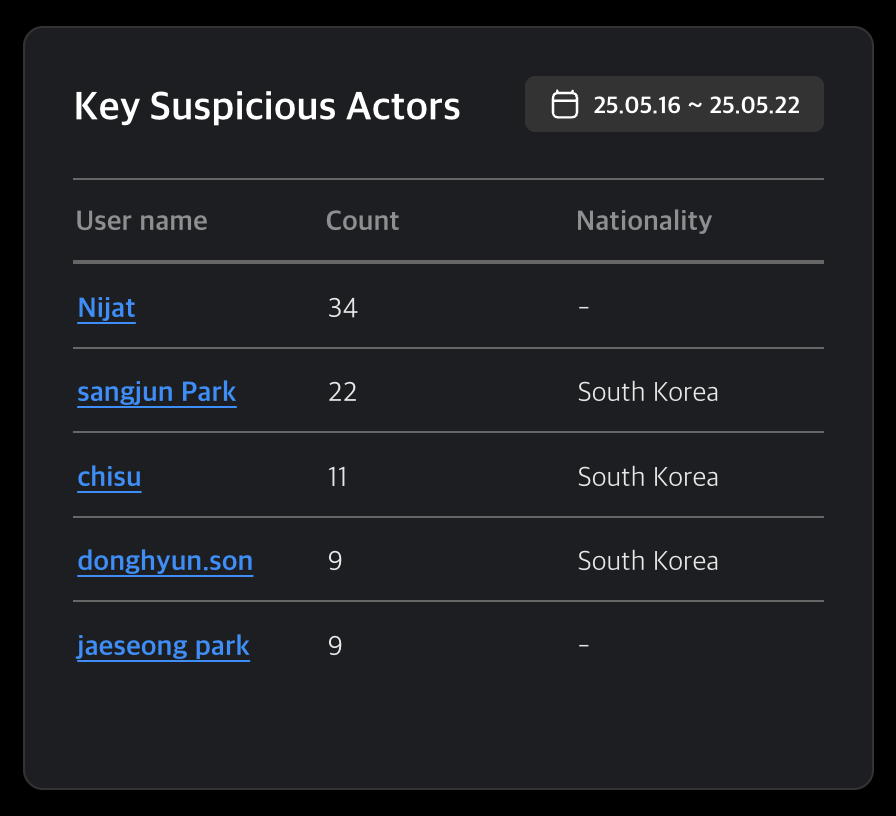The image size is (896, 816).
Task: Open the donghyun.son profile link
Action: (165, 561)
